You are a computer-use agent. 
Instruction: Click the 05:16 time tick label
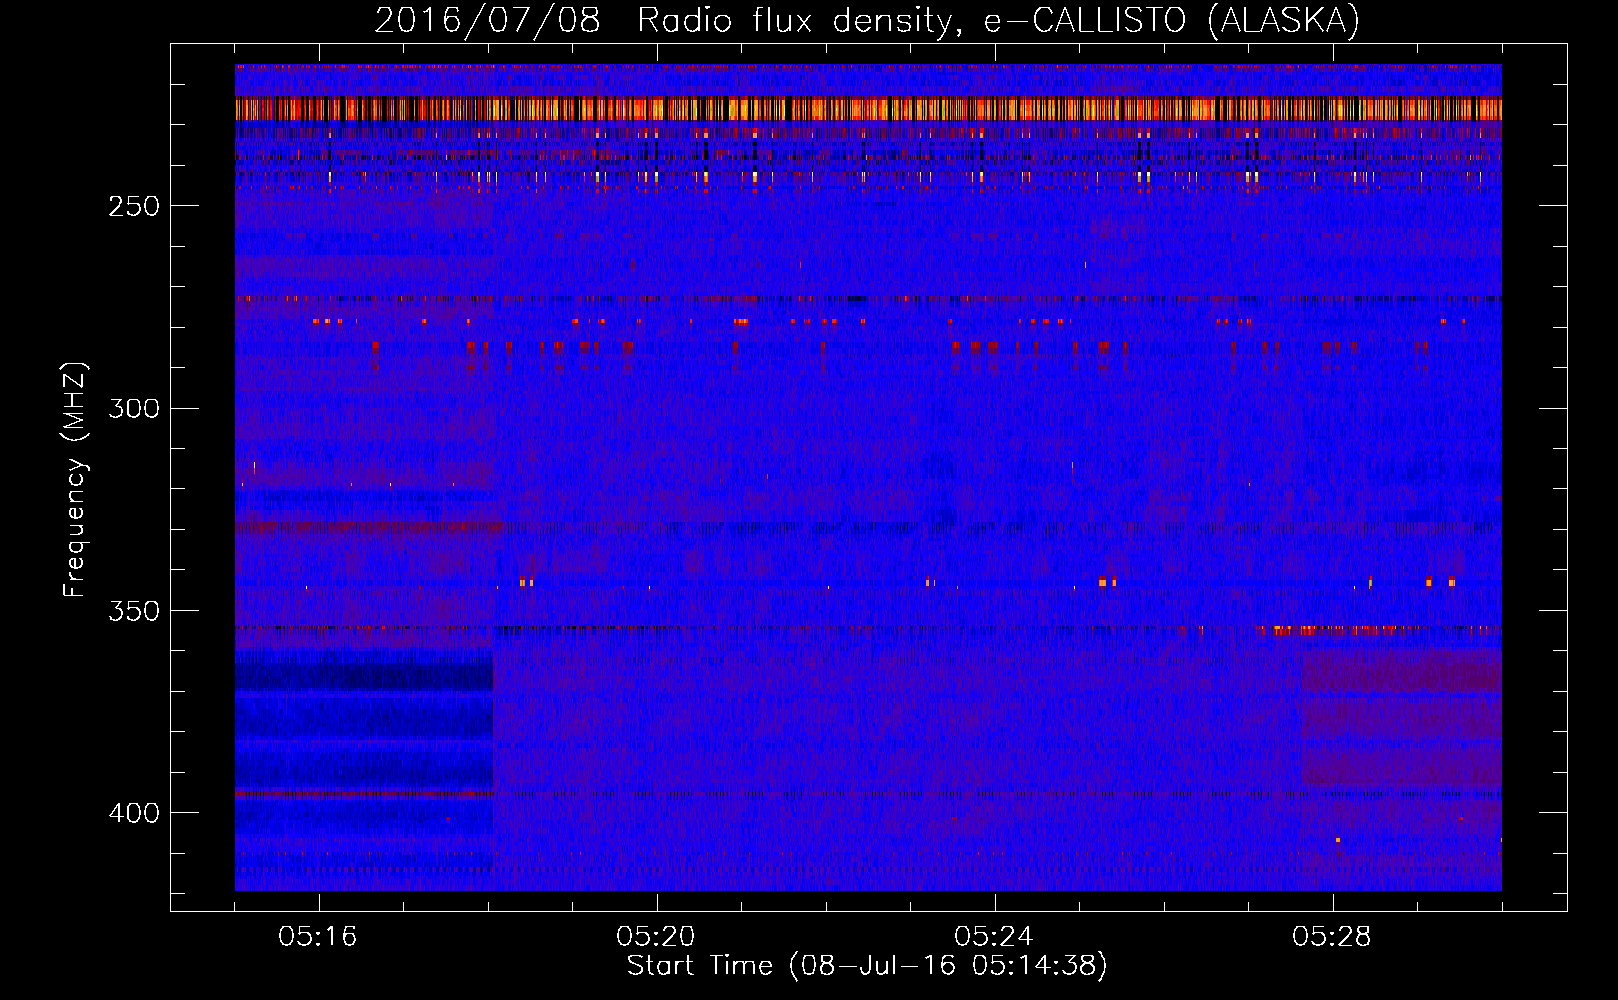tap(318, 937)
